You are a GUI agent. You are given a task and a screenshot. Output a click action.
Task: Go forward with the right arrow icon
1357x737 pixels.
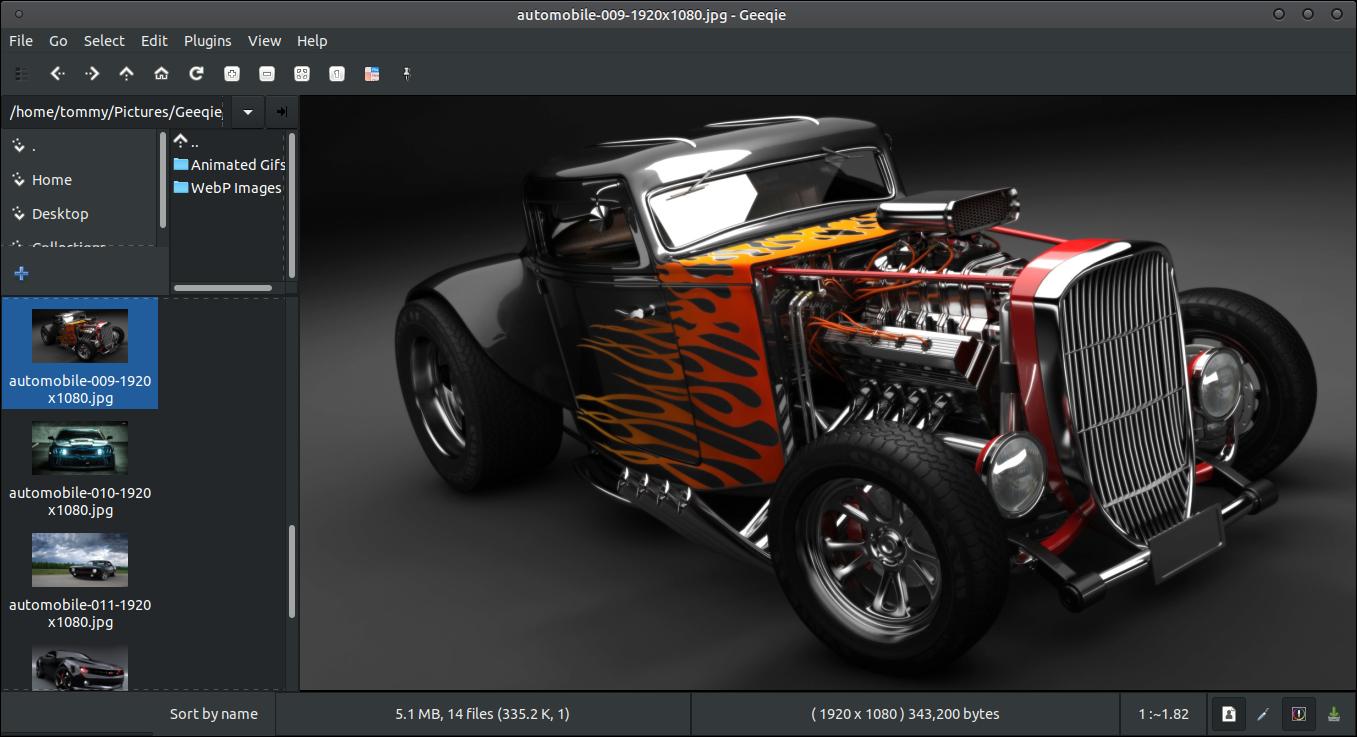(92, 73)
